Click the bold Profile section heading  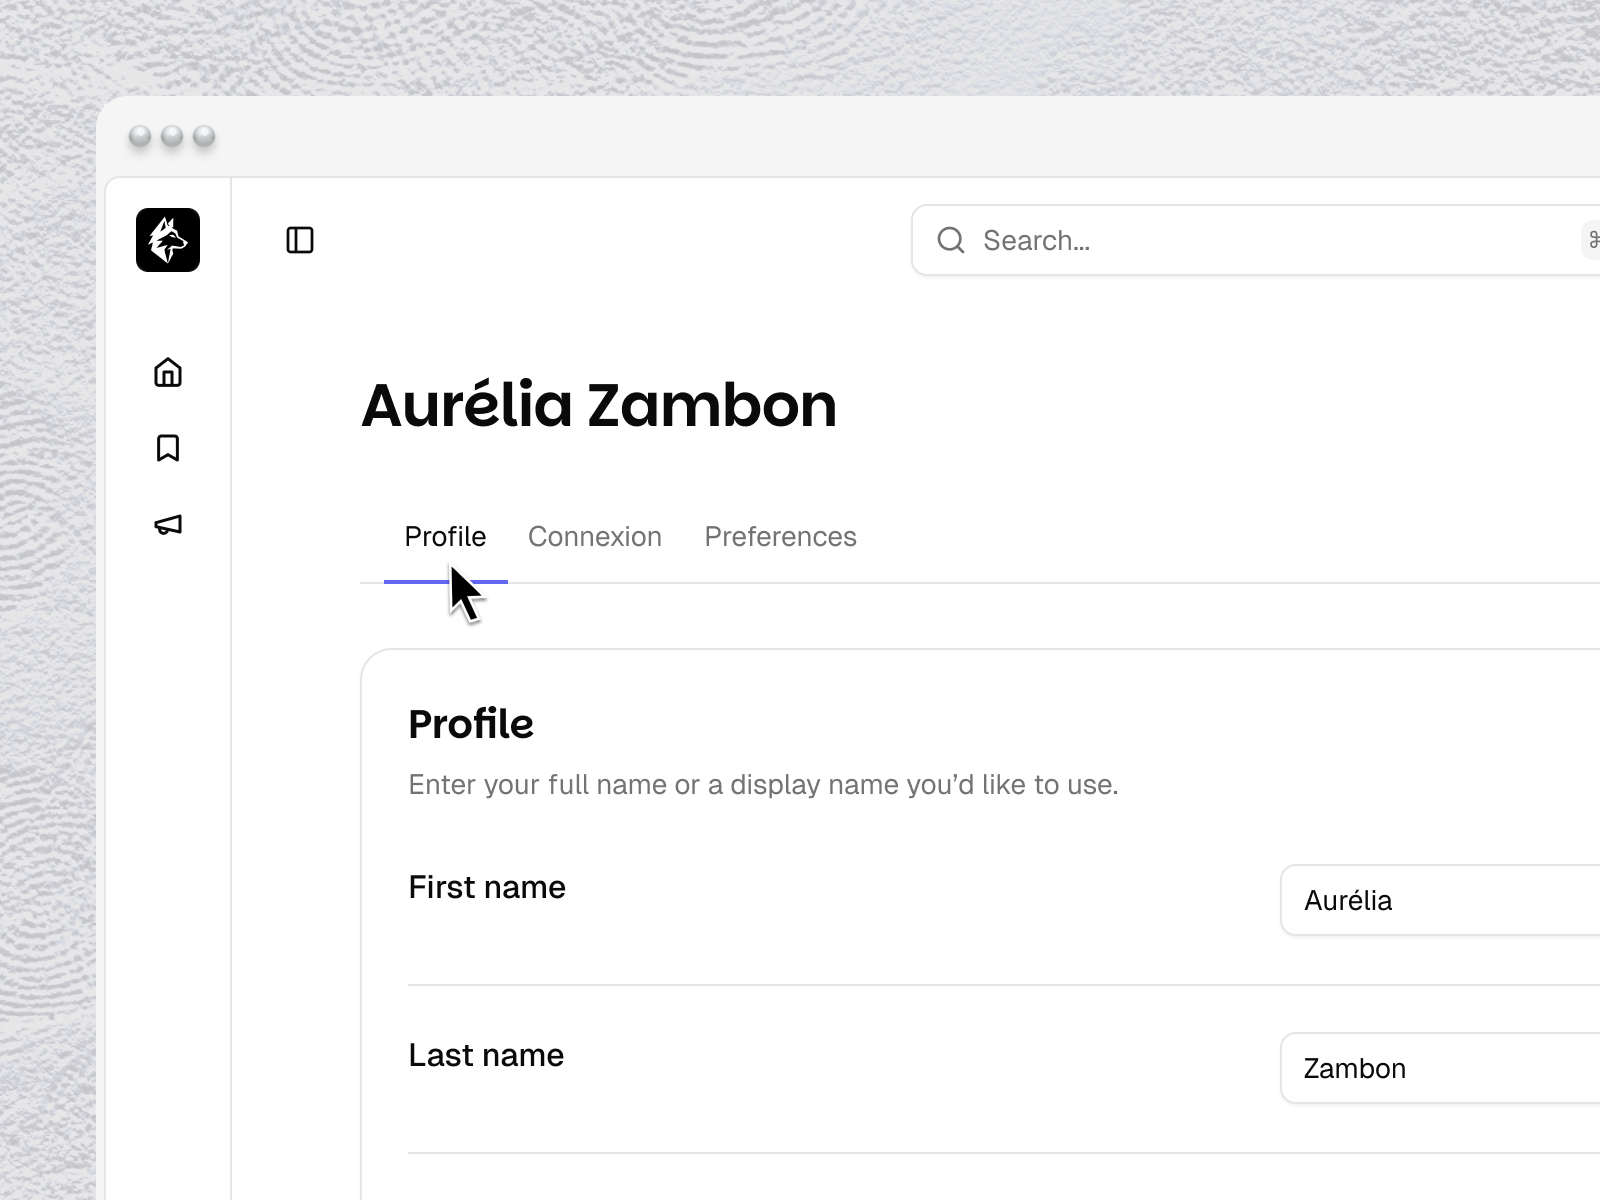coord(471,724)
